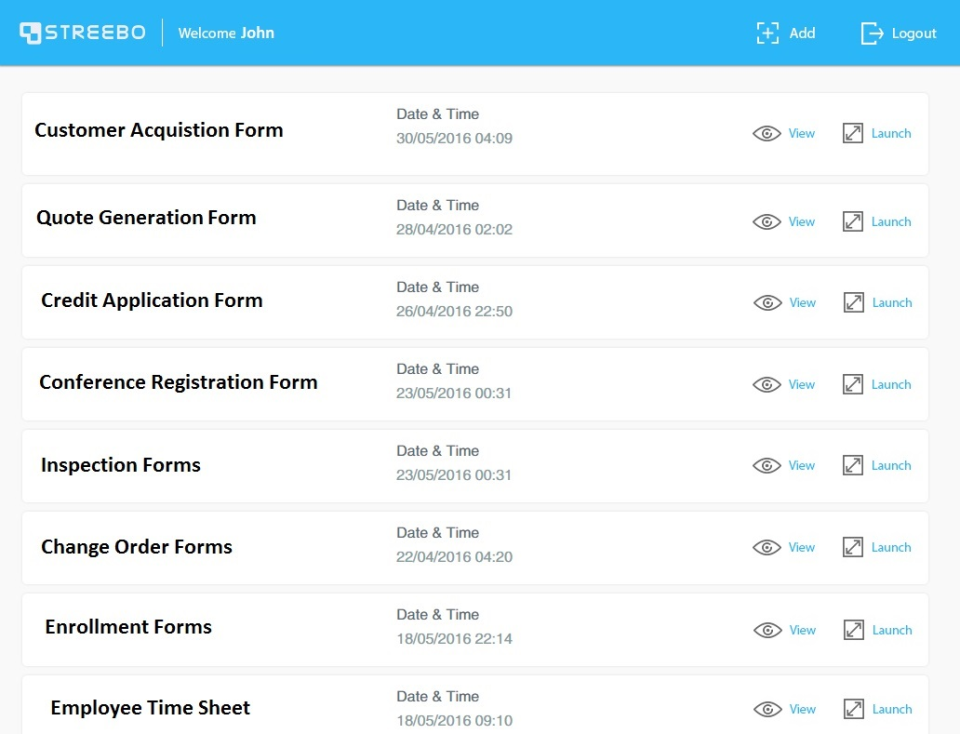Click the Logout door icon
960x734 pixels.
point(872,33)
